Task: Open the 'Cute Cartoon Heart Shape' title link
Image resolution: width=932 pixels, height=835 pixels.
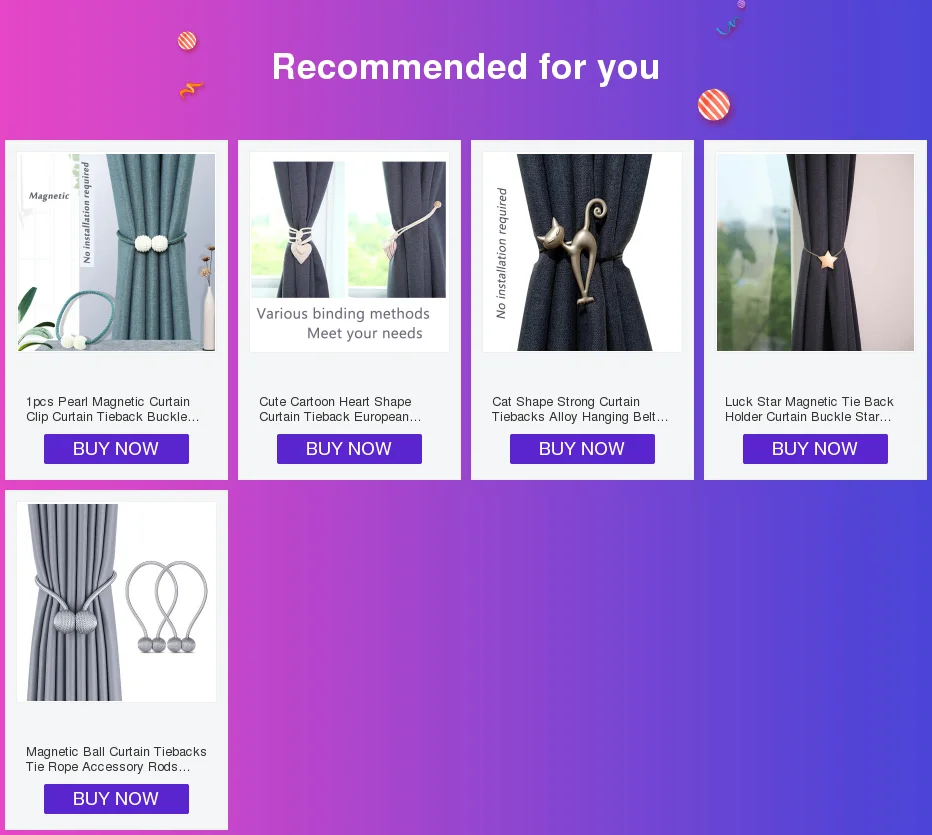Action: (x=340, y=409)
